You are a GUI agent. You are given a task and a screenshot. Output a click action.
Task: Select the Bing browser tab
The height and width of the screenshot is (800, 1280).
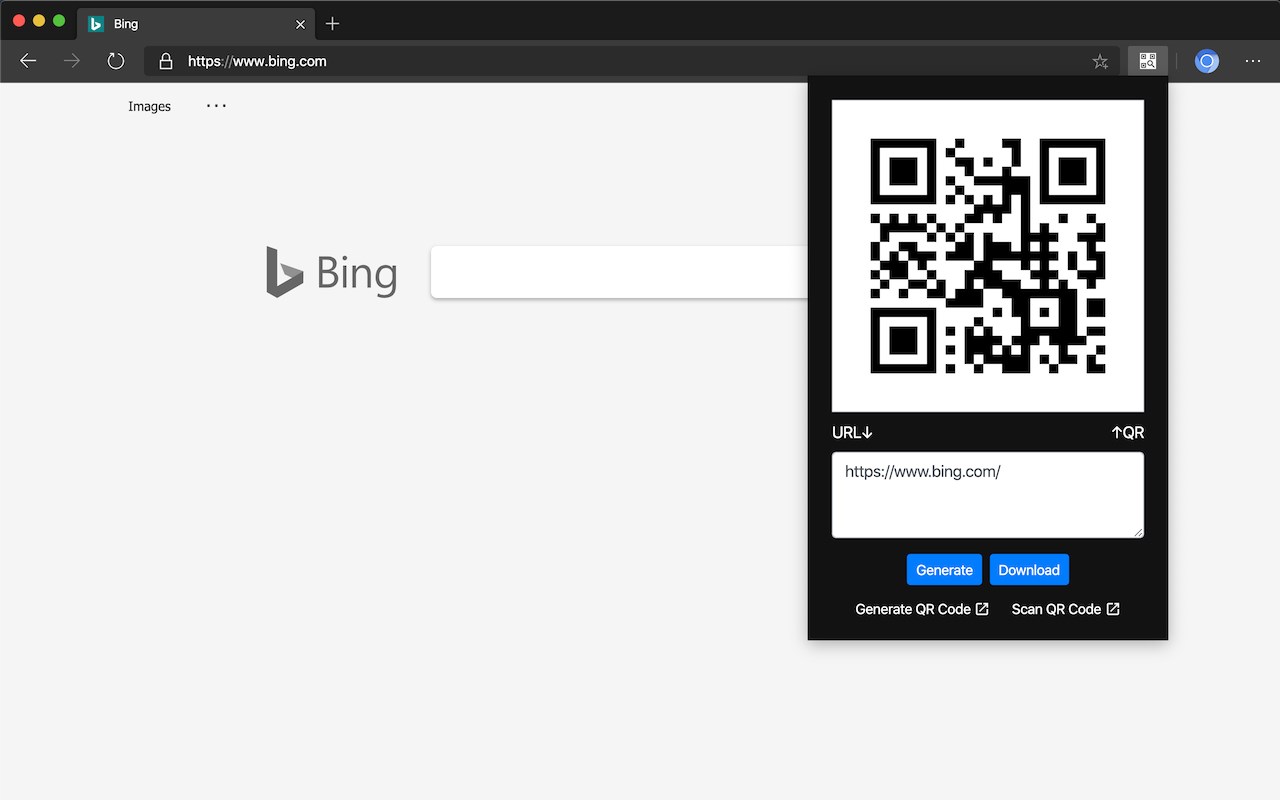(196, 23)
